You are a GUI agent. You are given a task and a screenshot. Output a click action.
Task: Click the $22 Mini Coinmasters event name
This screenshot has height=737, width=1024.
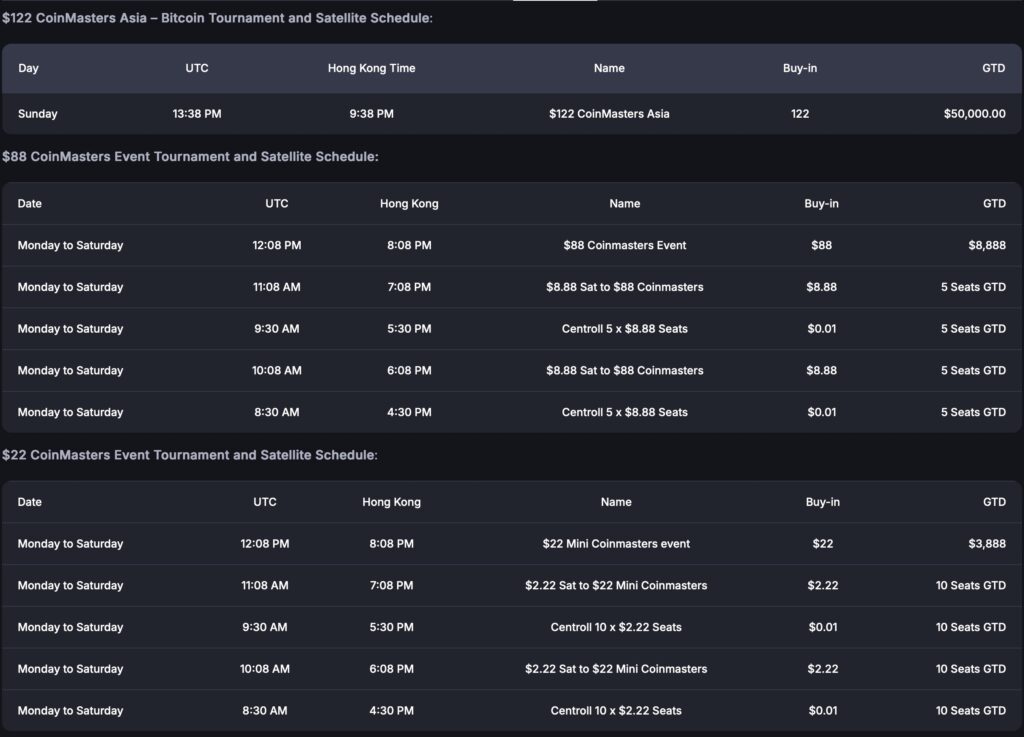pos(616,544)
